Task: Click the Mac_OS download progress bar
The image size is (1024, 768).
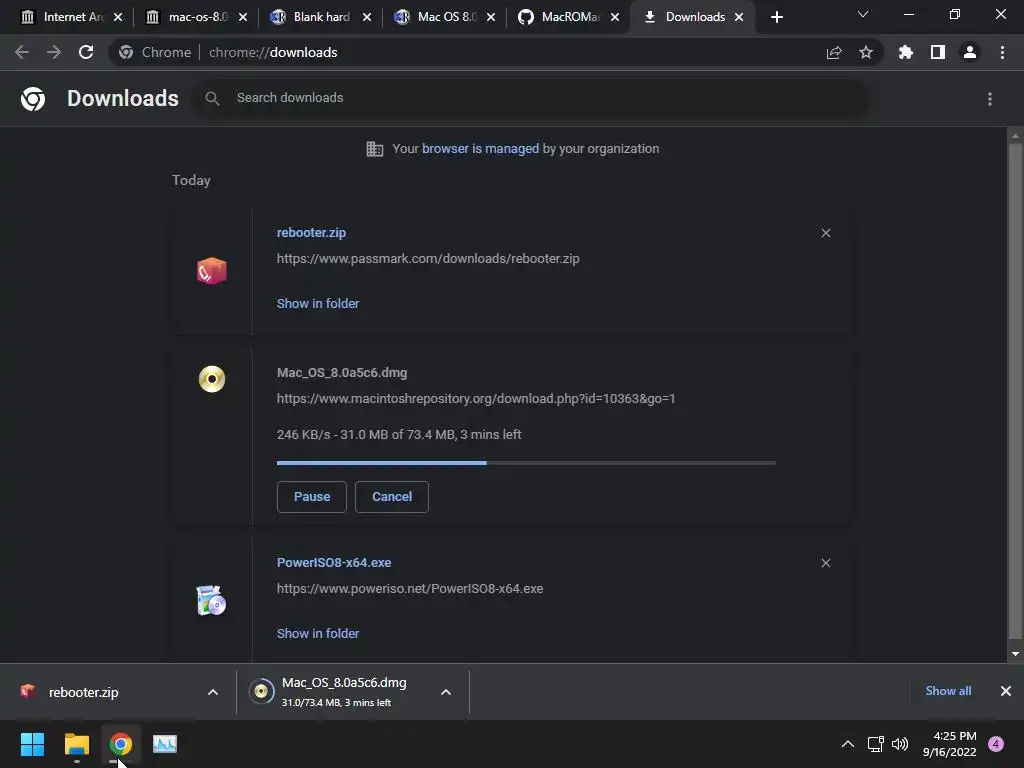Action: pos(526,463)
